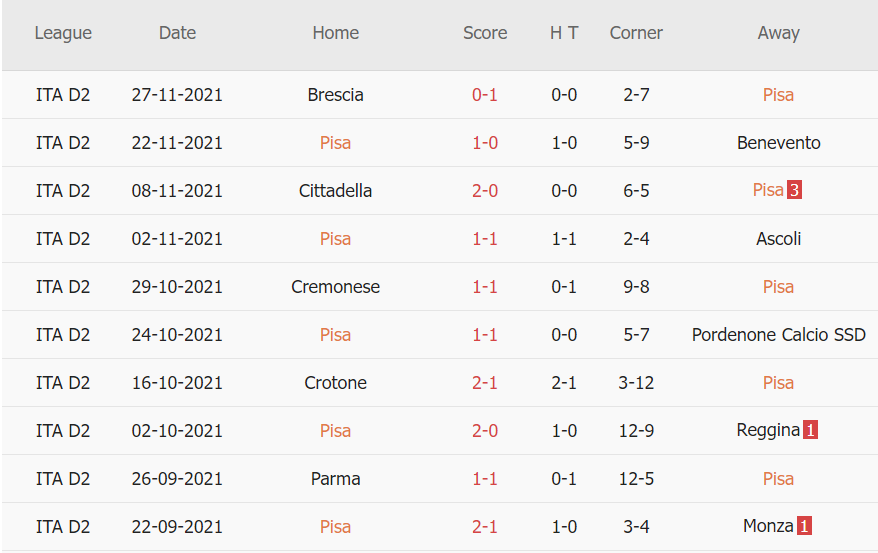Click the Score column header
Image resolution: width=878 pixels, height=553 pixels.
click(485, 33)
